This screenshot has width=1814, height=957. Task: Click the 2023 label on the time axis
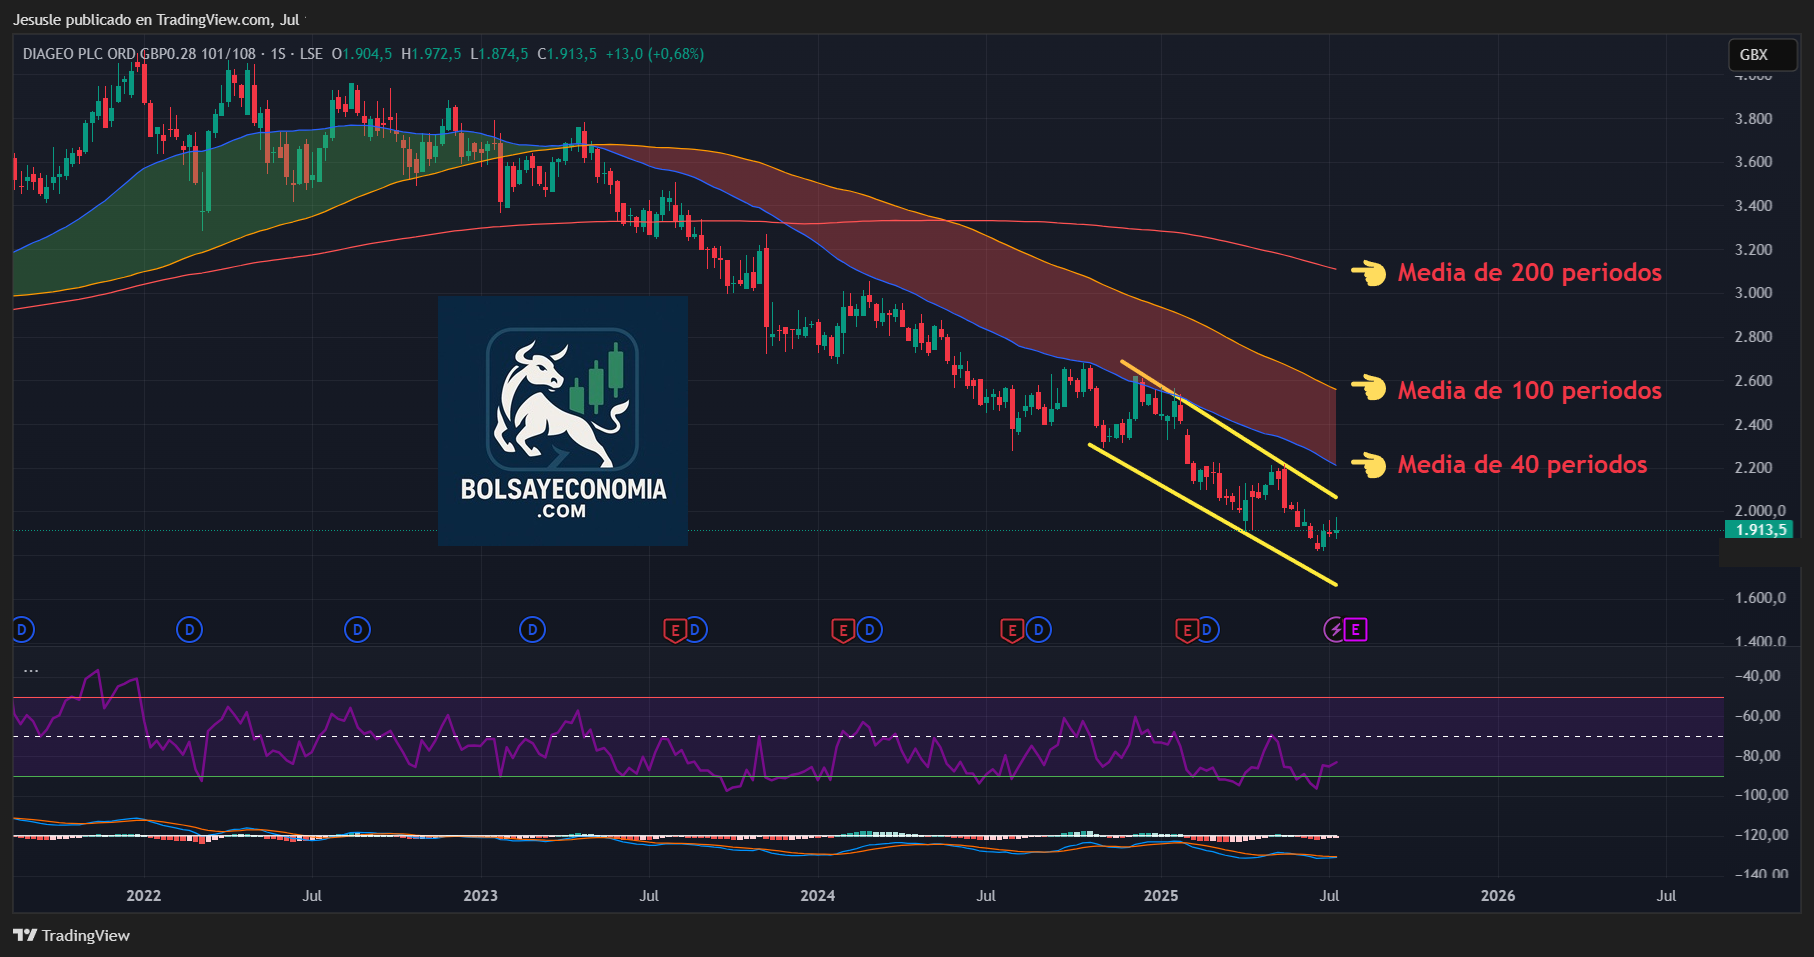480,895
